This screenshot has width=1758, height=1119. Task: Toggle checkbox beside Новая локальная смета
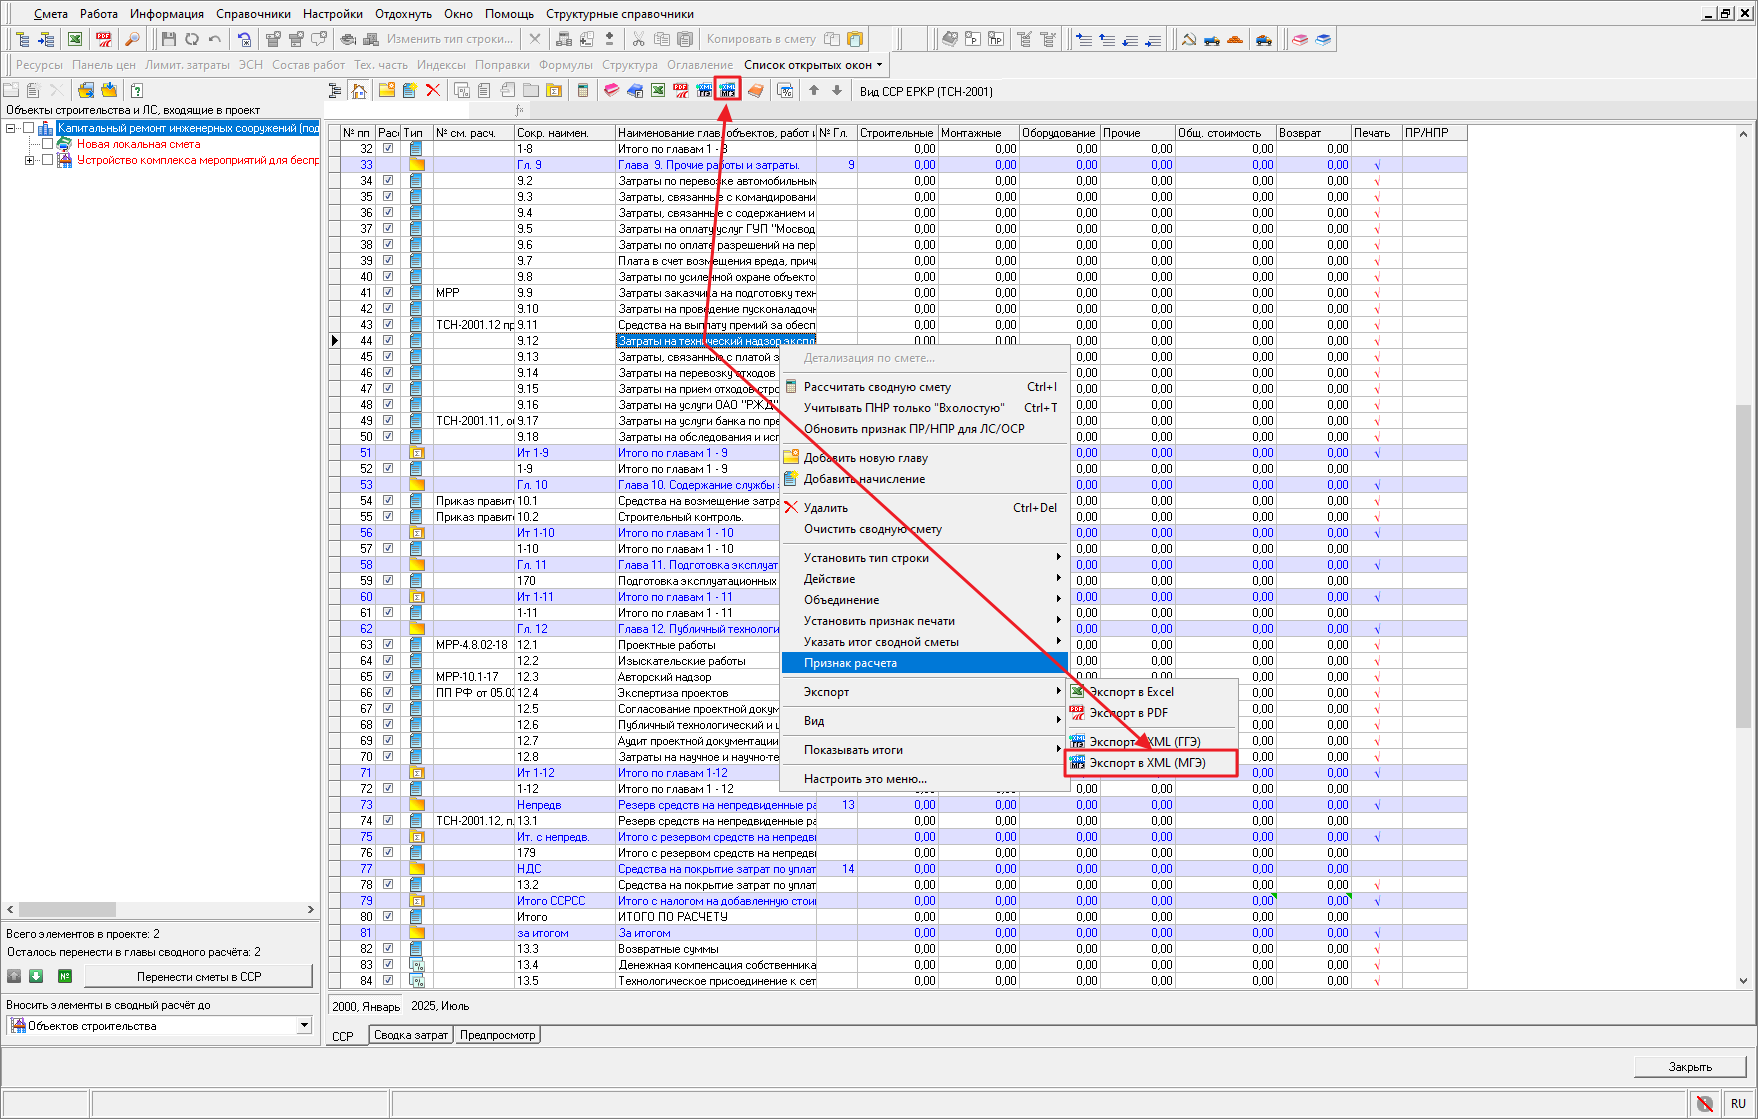coord(47,144)
